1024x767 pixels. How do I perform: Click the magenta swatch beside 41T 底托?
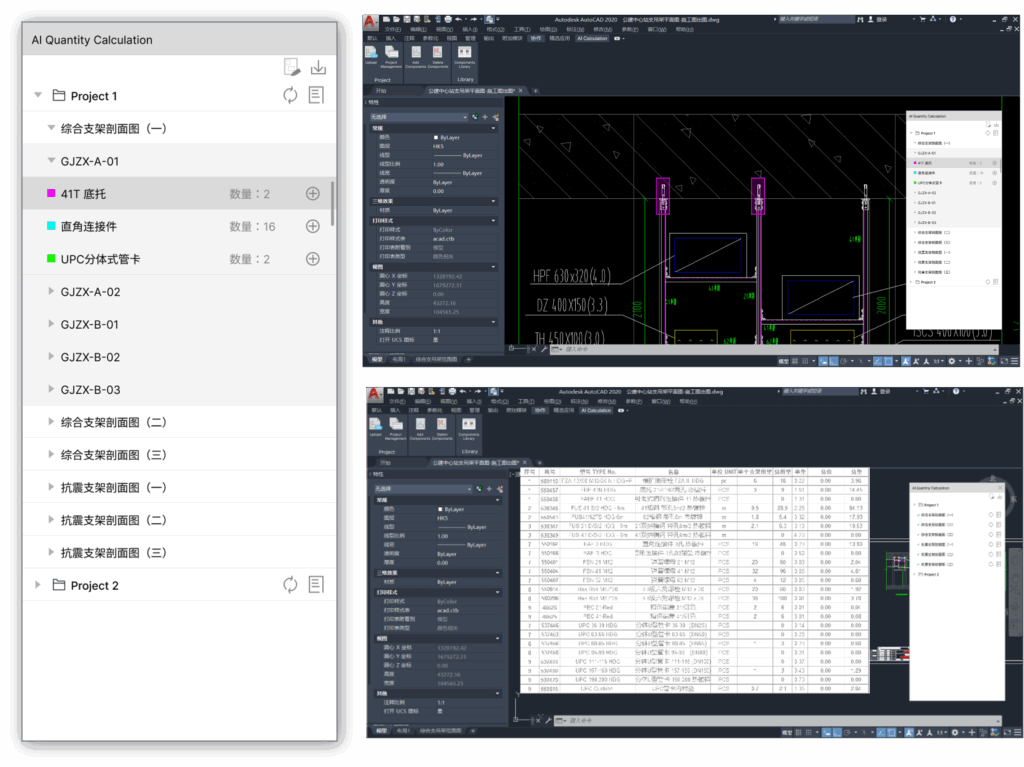click(x=51, y=194)
